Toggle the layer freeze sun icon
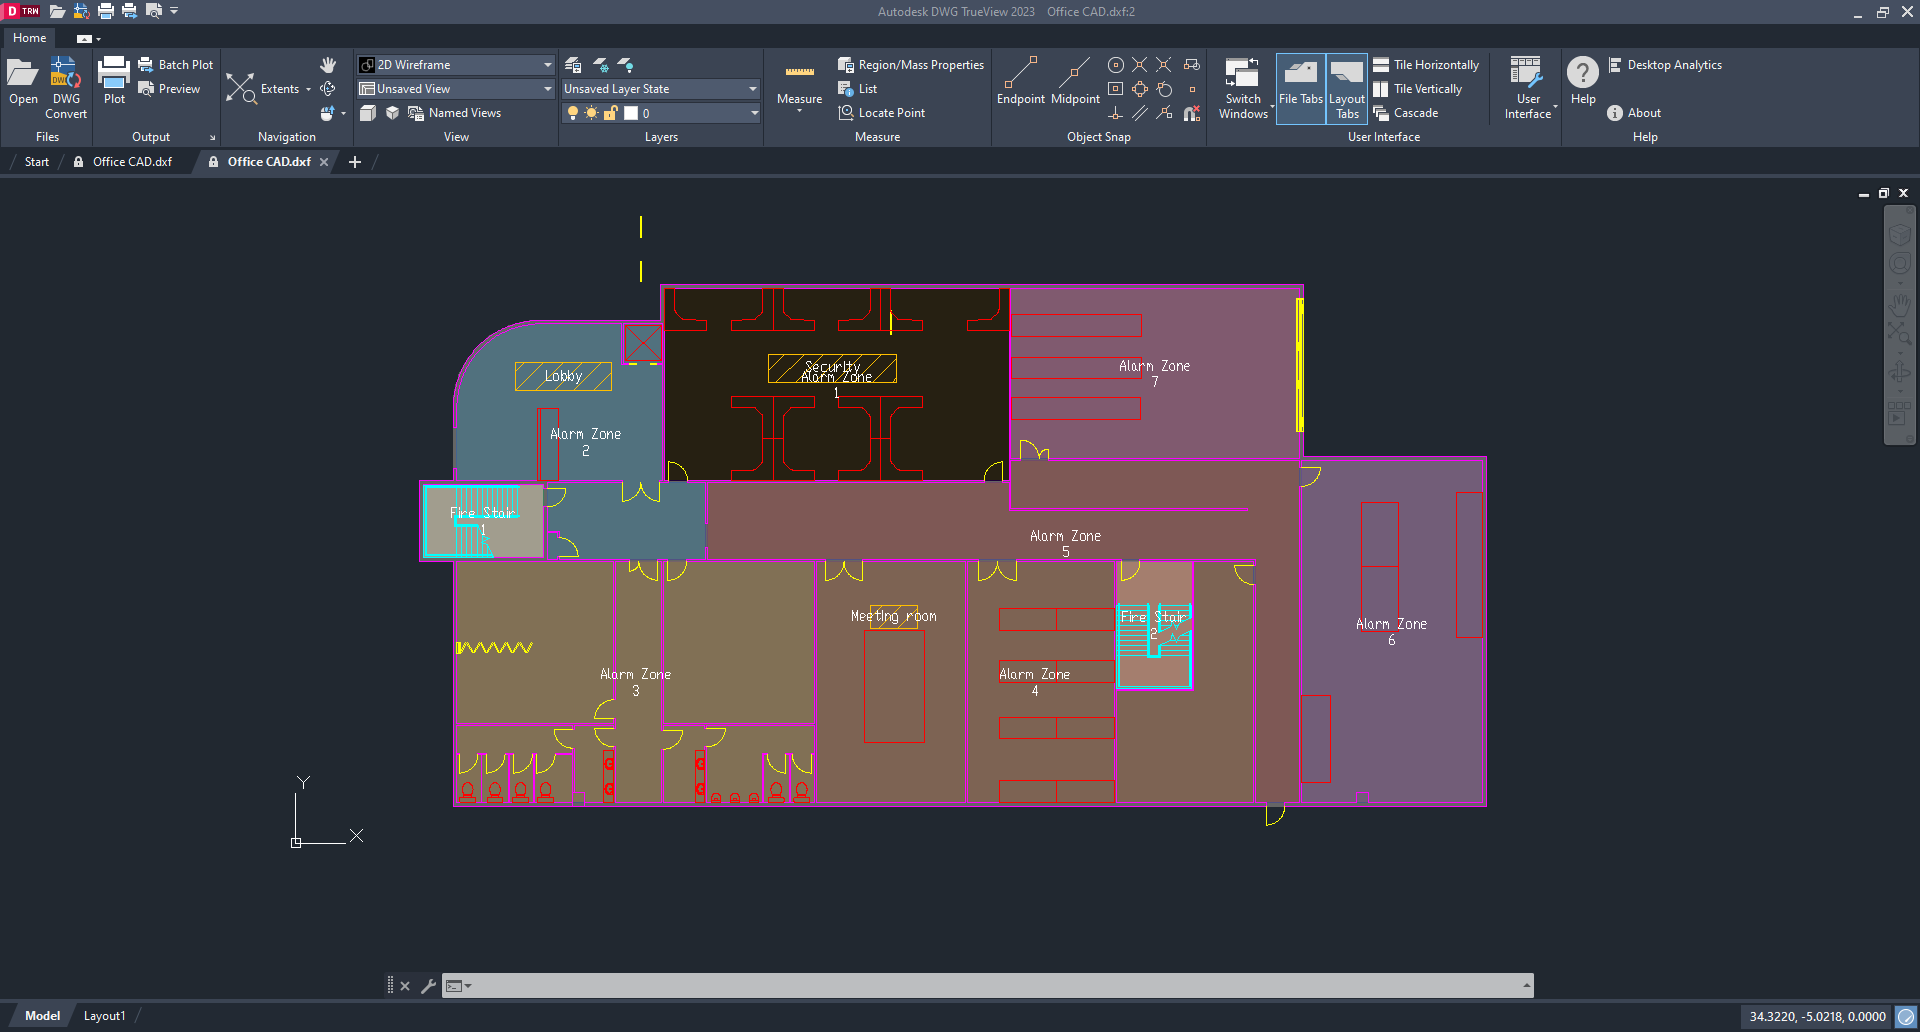This screenshot has height=1032, width=1920. click(589, 112)
